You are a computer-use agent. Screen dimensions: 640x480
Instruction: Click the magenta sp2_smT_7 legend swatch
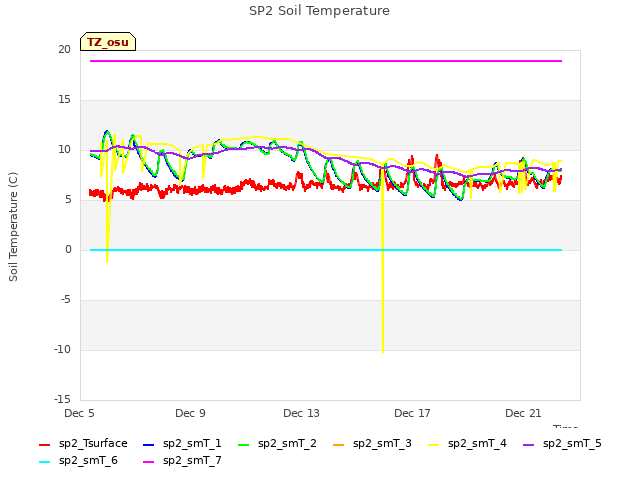coord(149,462)
